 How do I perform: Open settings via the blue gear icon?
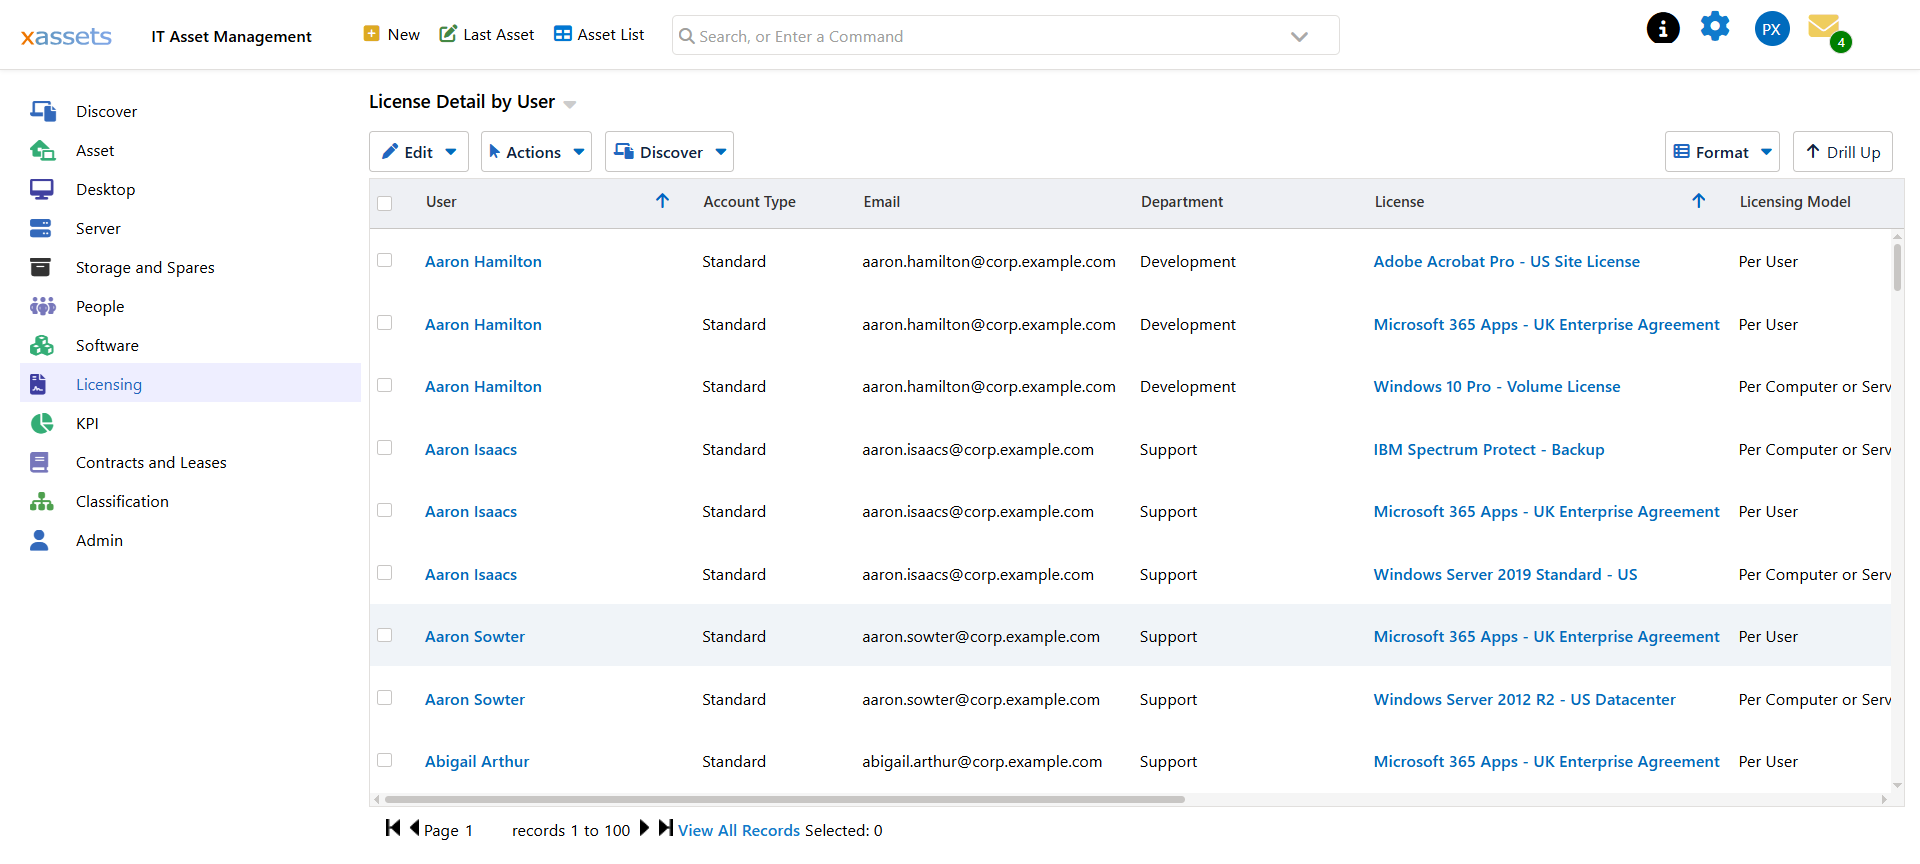(x=1715, y=26)
